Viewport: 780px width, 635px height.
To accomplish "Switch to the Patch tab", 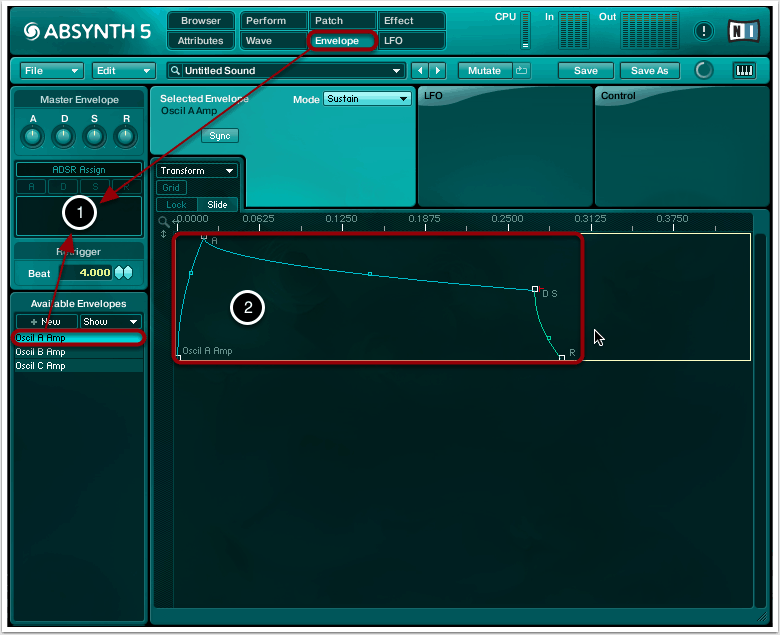I will [343, 21].
